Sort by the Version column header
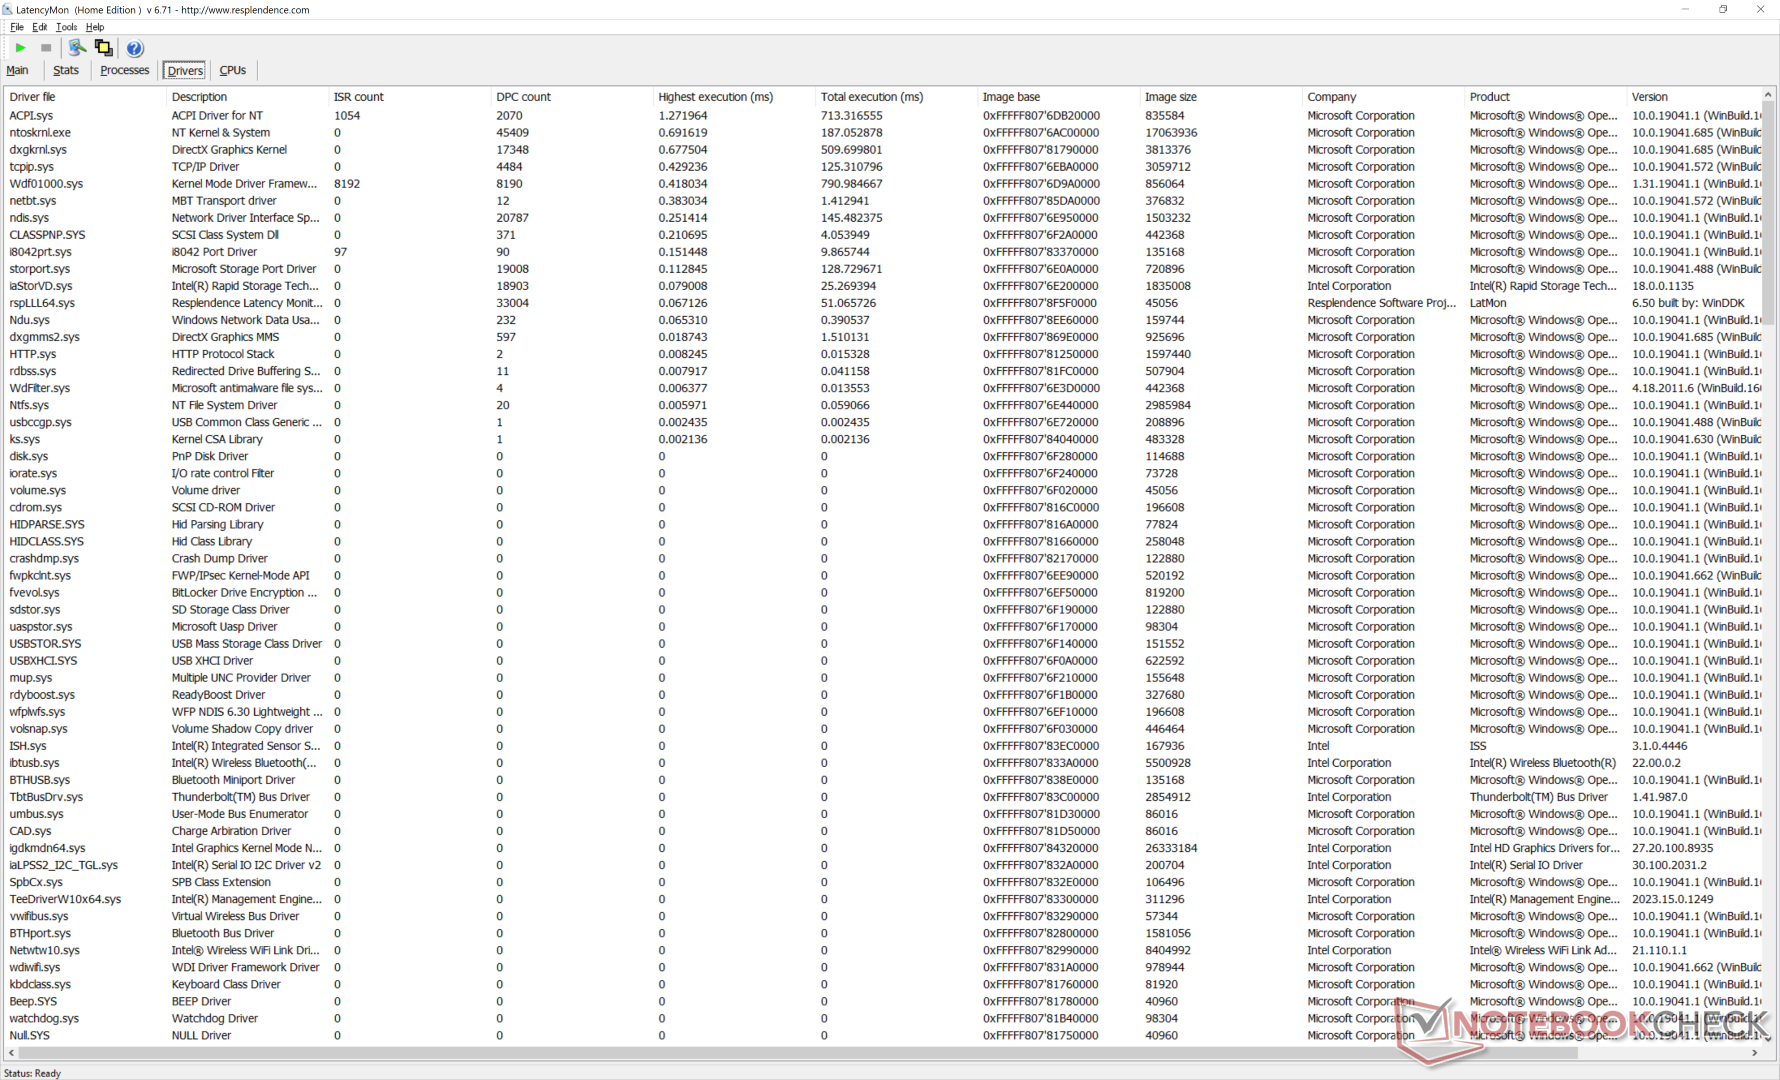Image resolution: width=1780 pixels, height=1080 pixels. (1695, 97)
